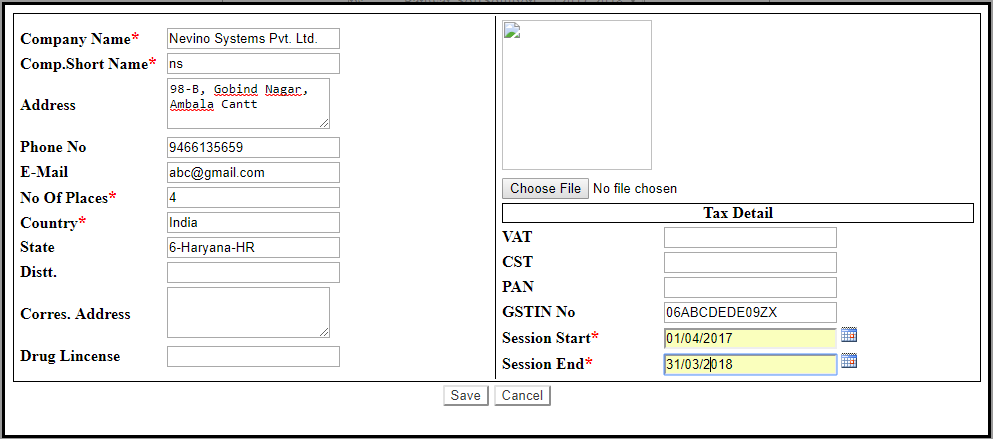Focus the No Of Places field

tap(253, 197)
